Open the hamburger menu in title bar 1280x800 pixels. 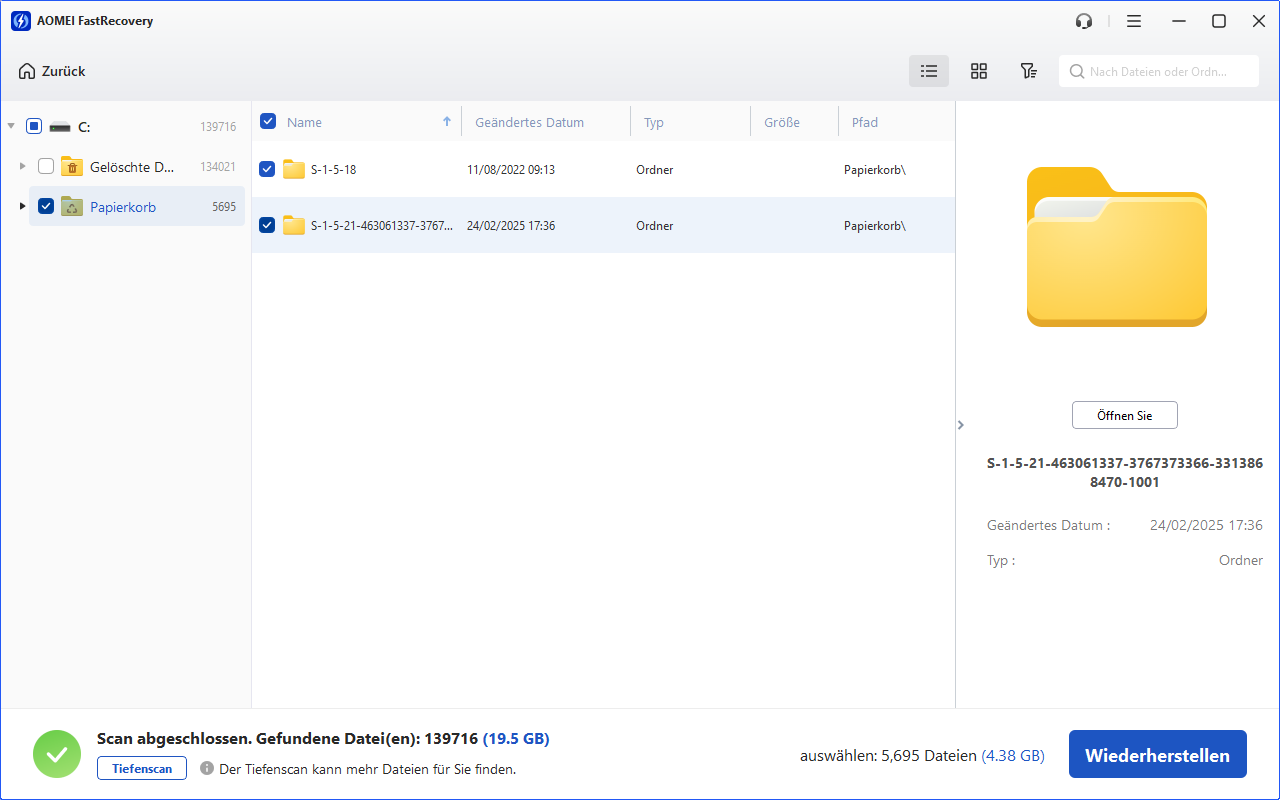tap(1134, 21)
